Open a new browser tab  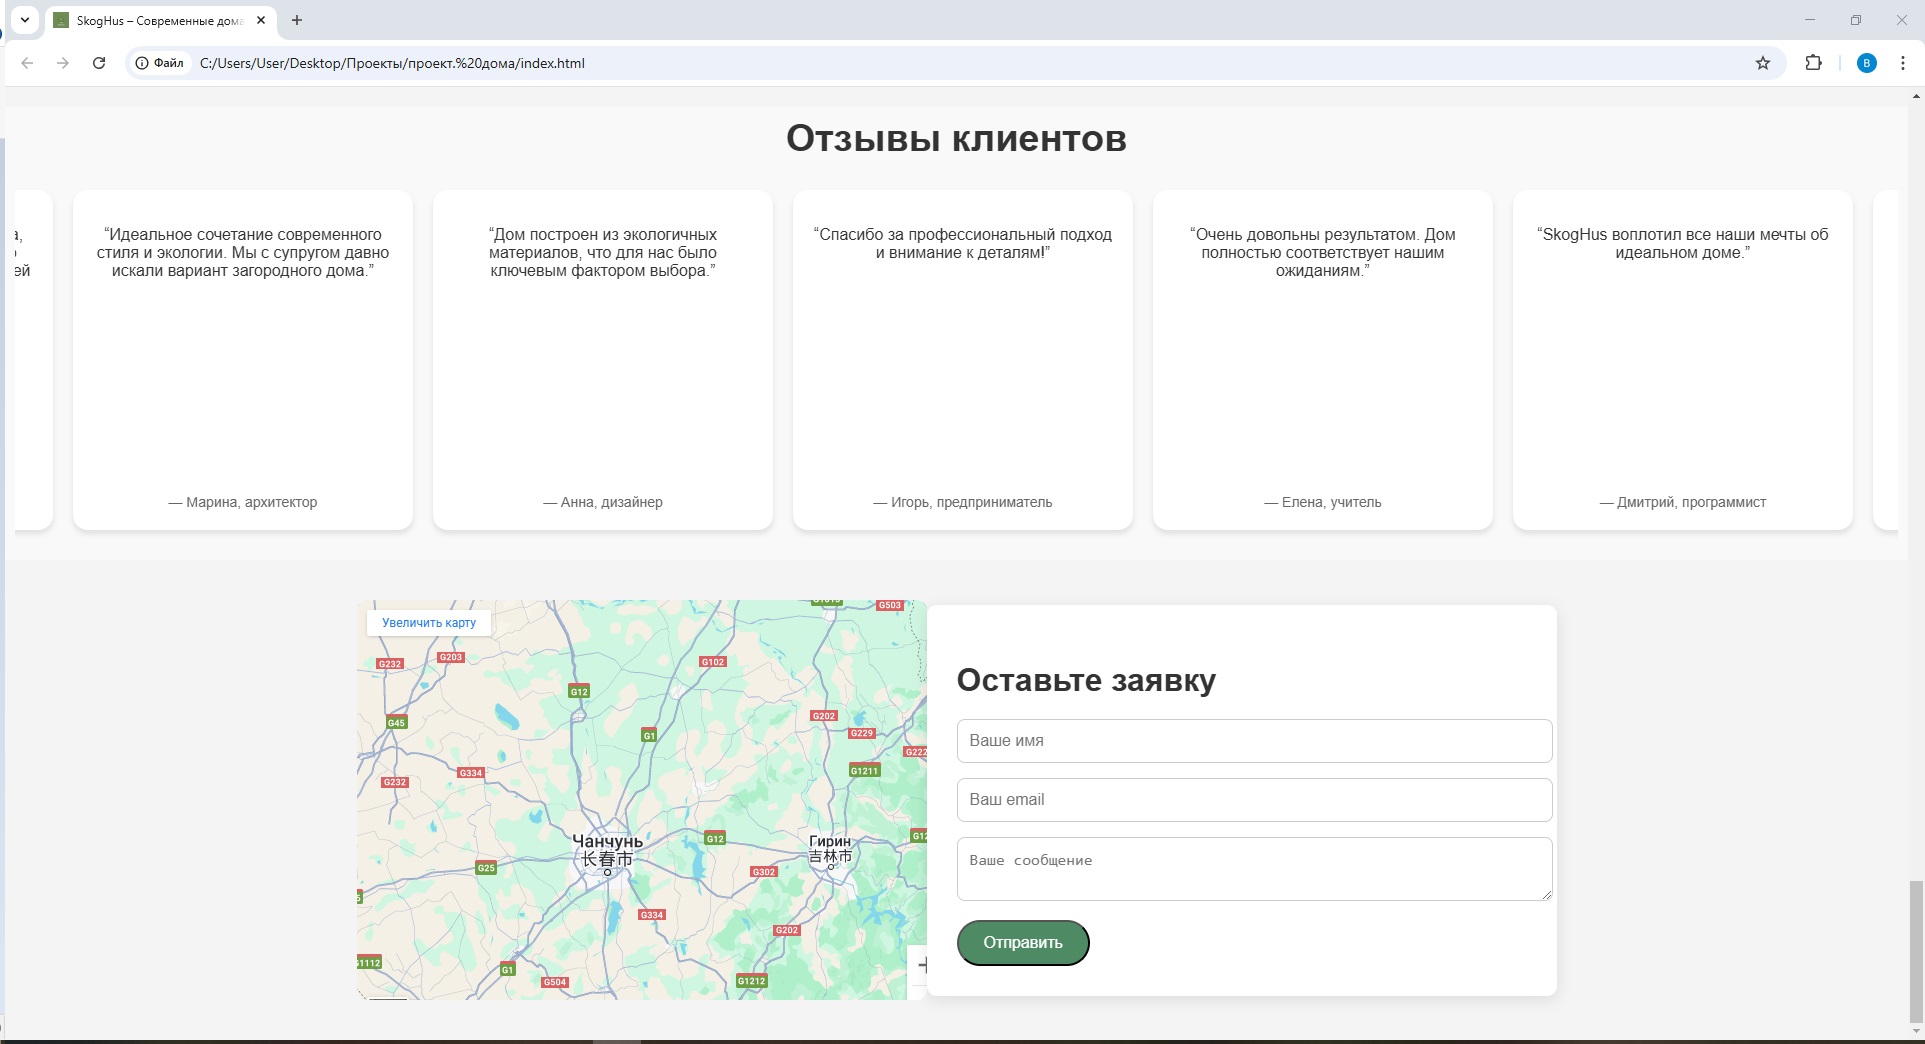(297, 20)
